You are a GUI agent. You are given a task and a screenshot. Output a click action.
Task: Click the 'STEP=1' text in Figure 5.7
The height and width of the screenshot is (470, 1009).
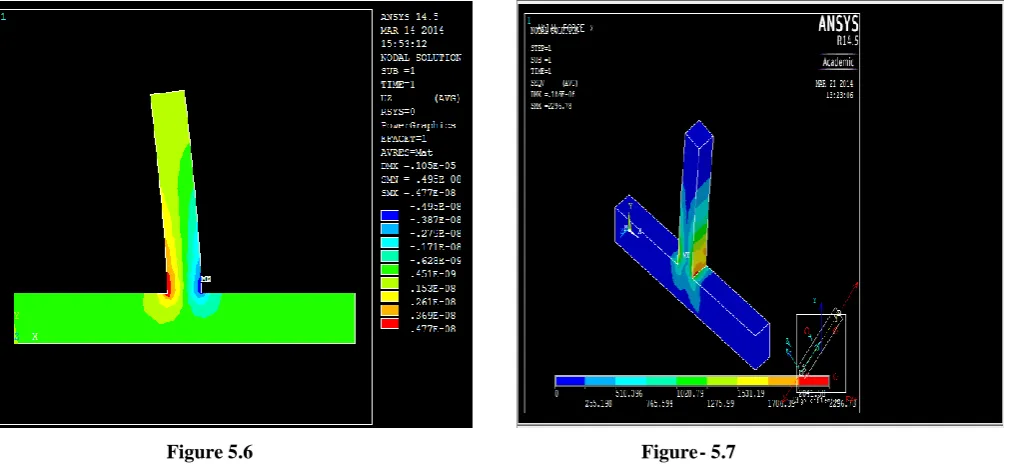coord(541,48)
